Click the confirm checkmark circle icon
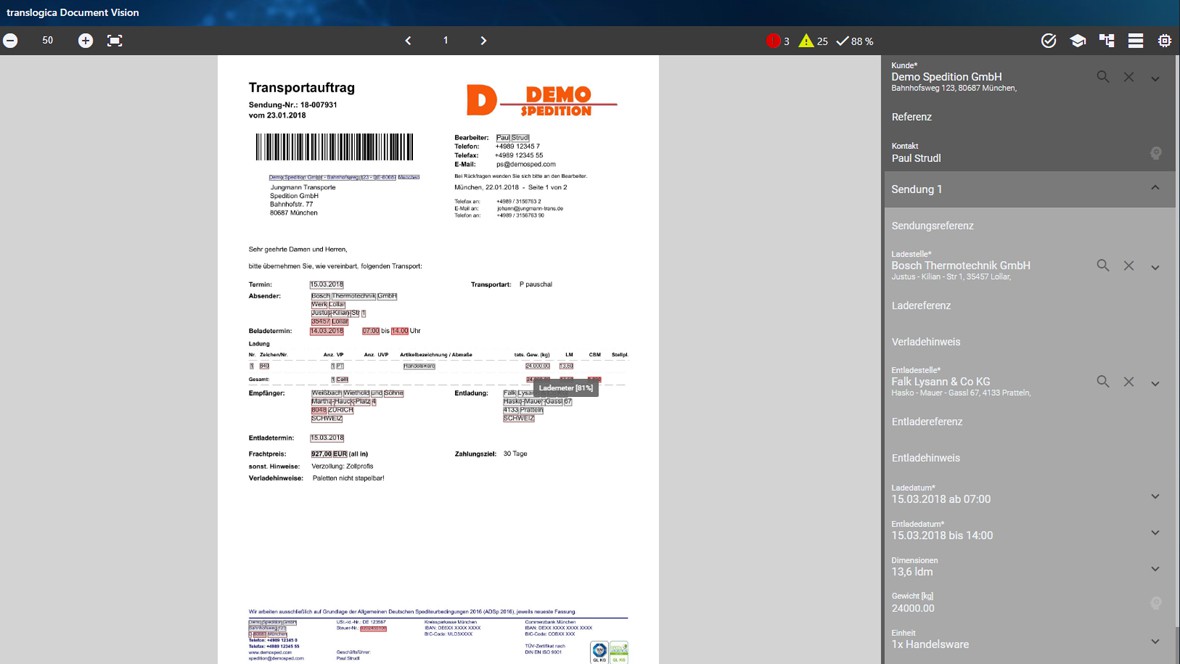This screenshot has width=1180, height=664. click(1048, 41)
